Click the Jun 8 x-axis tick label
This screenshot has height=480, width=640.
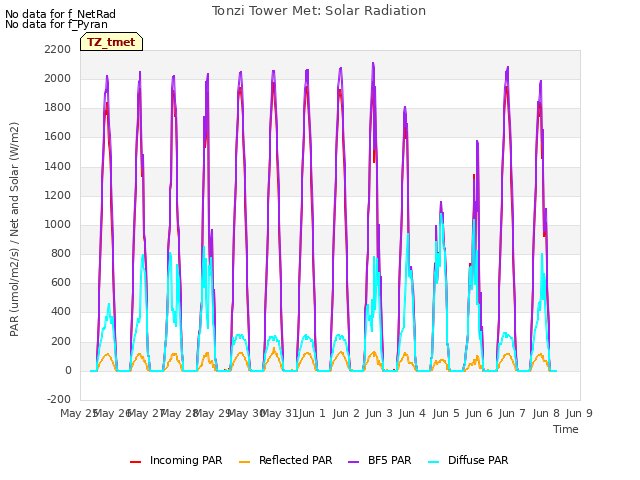point(546,413)
